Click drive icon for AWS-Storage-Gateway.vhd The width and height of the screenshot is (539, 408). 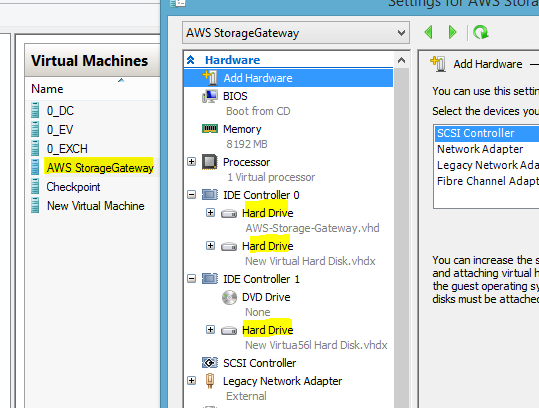point(229,214)
